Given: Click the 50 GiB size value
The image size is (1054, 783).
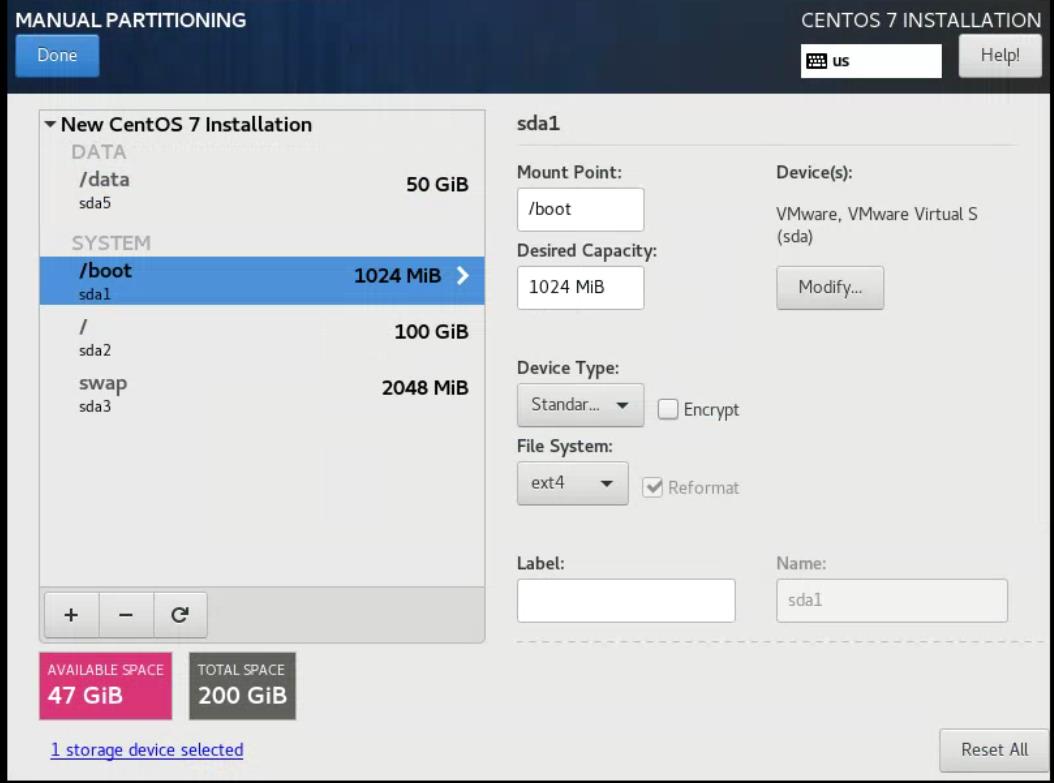Looking at the screenshot, I should (x=437, y=184).
